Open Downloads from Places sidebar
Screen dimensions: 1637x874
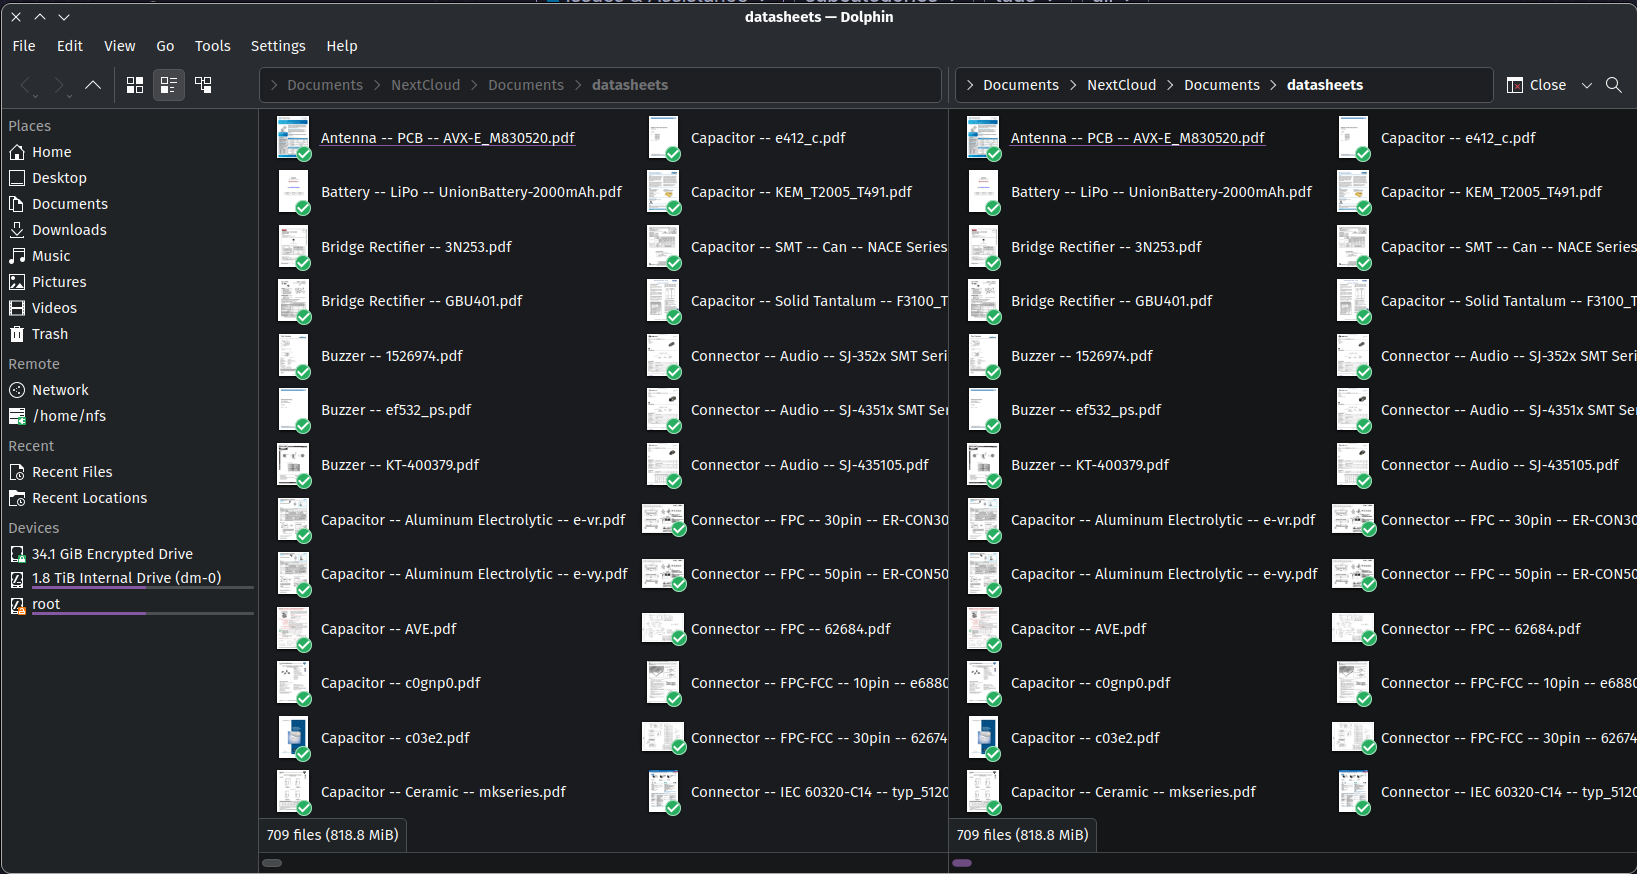point(68,230)
